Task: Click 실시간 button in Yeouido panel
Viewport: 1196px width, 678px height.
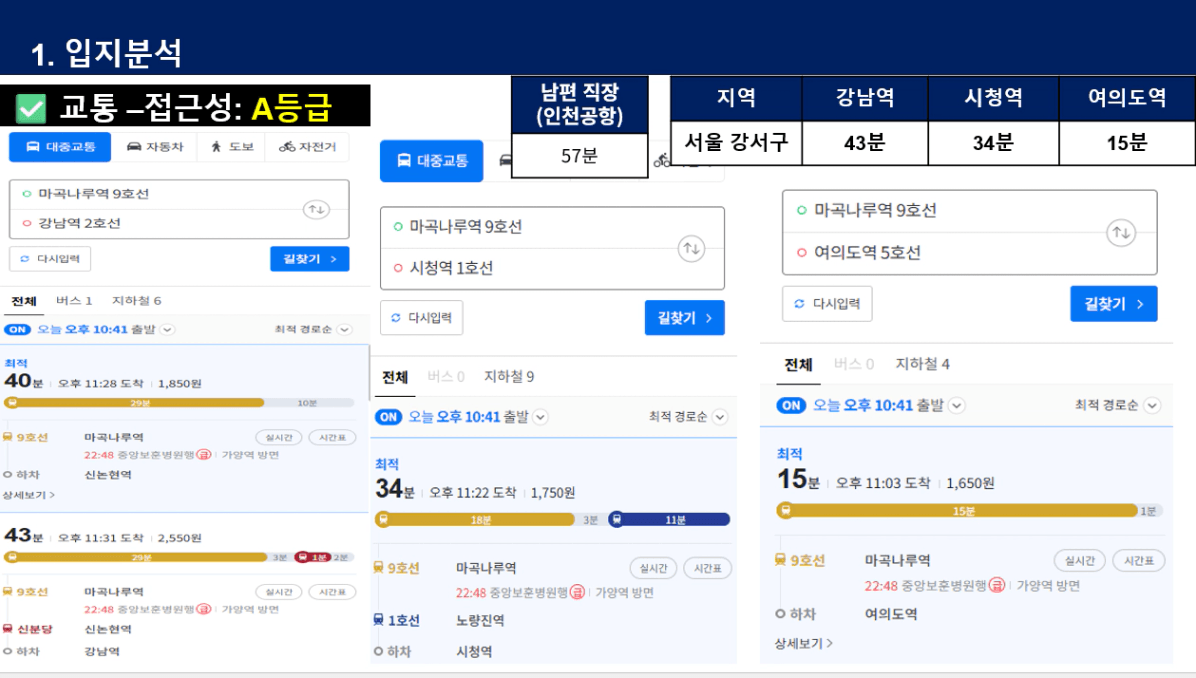Action: point(1079,561)
